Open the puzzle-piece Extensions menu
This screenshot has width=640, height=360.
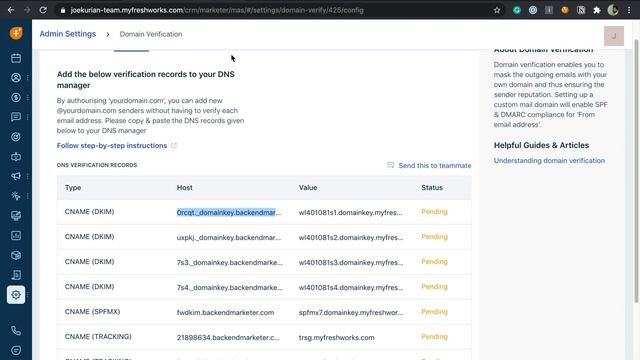[x=597, y=10]
